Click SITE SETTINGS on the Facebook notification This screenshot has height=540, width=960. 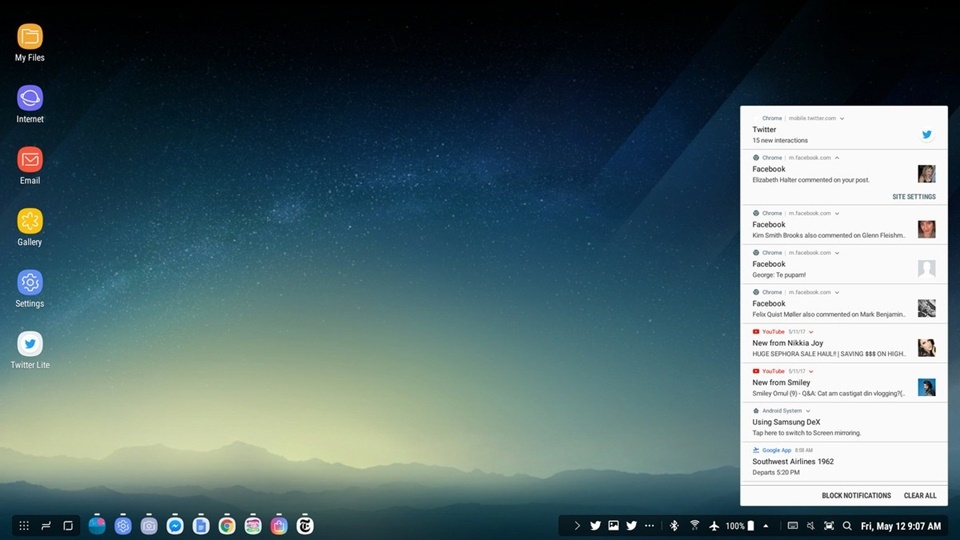913,197
